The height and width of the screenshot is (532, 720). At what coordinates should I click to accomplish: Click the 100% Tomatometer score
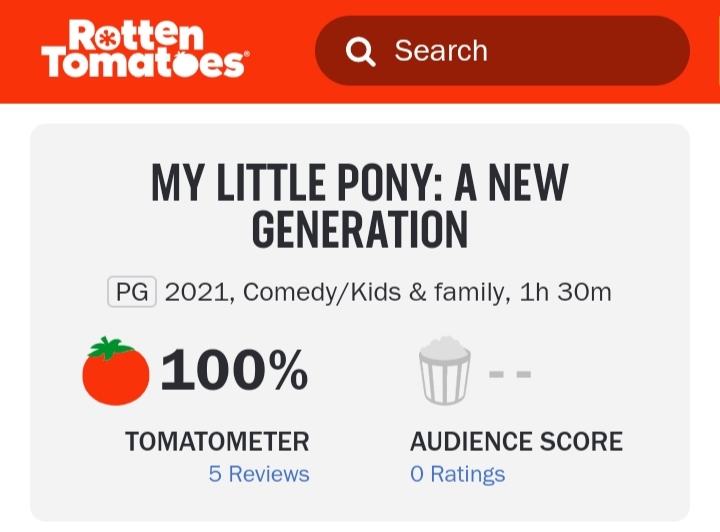(x=234, y=371)
